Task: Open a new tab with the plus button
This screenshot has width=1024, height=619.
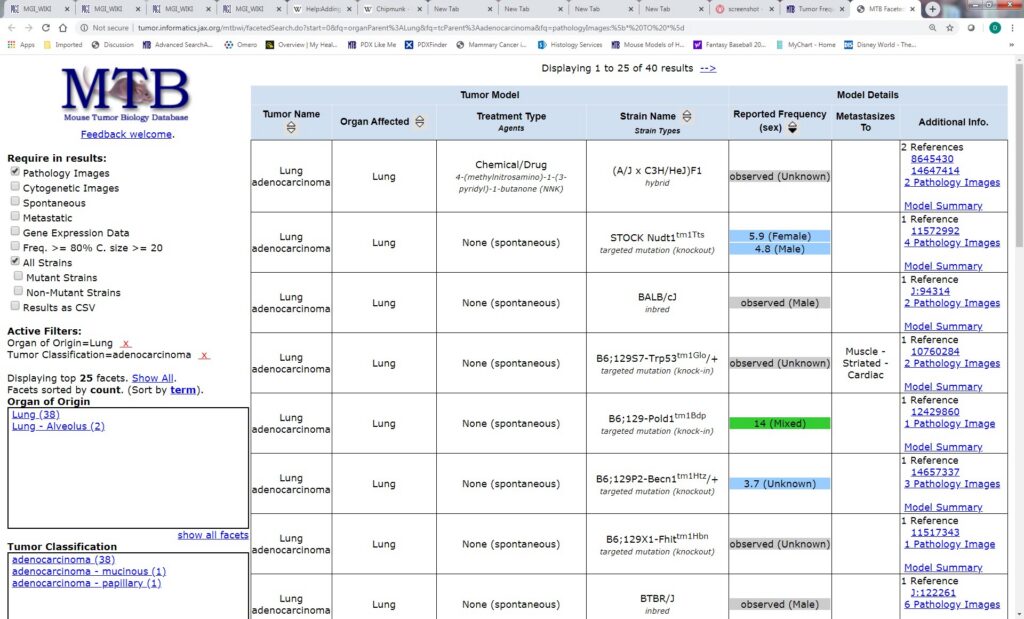Action: (x=933, y=9)
